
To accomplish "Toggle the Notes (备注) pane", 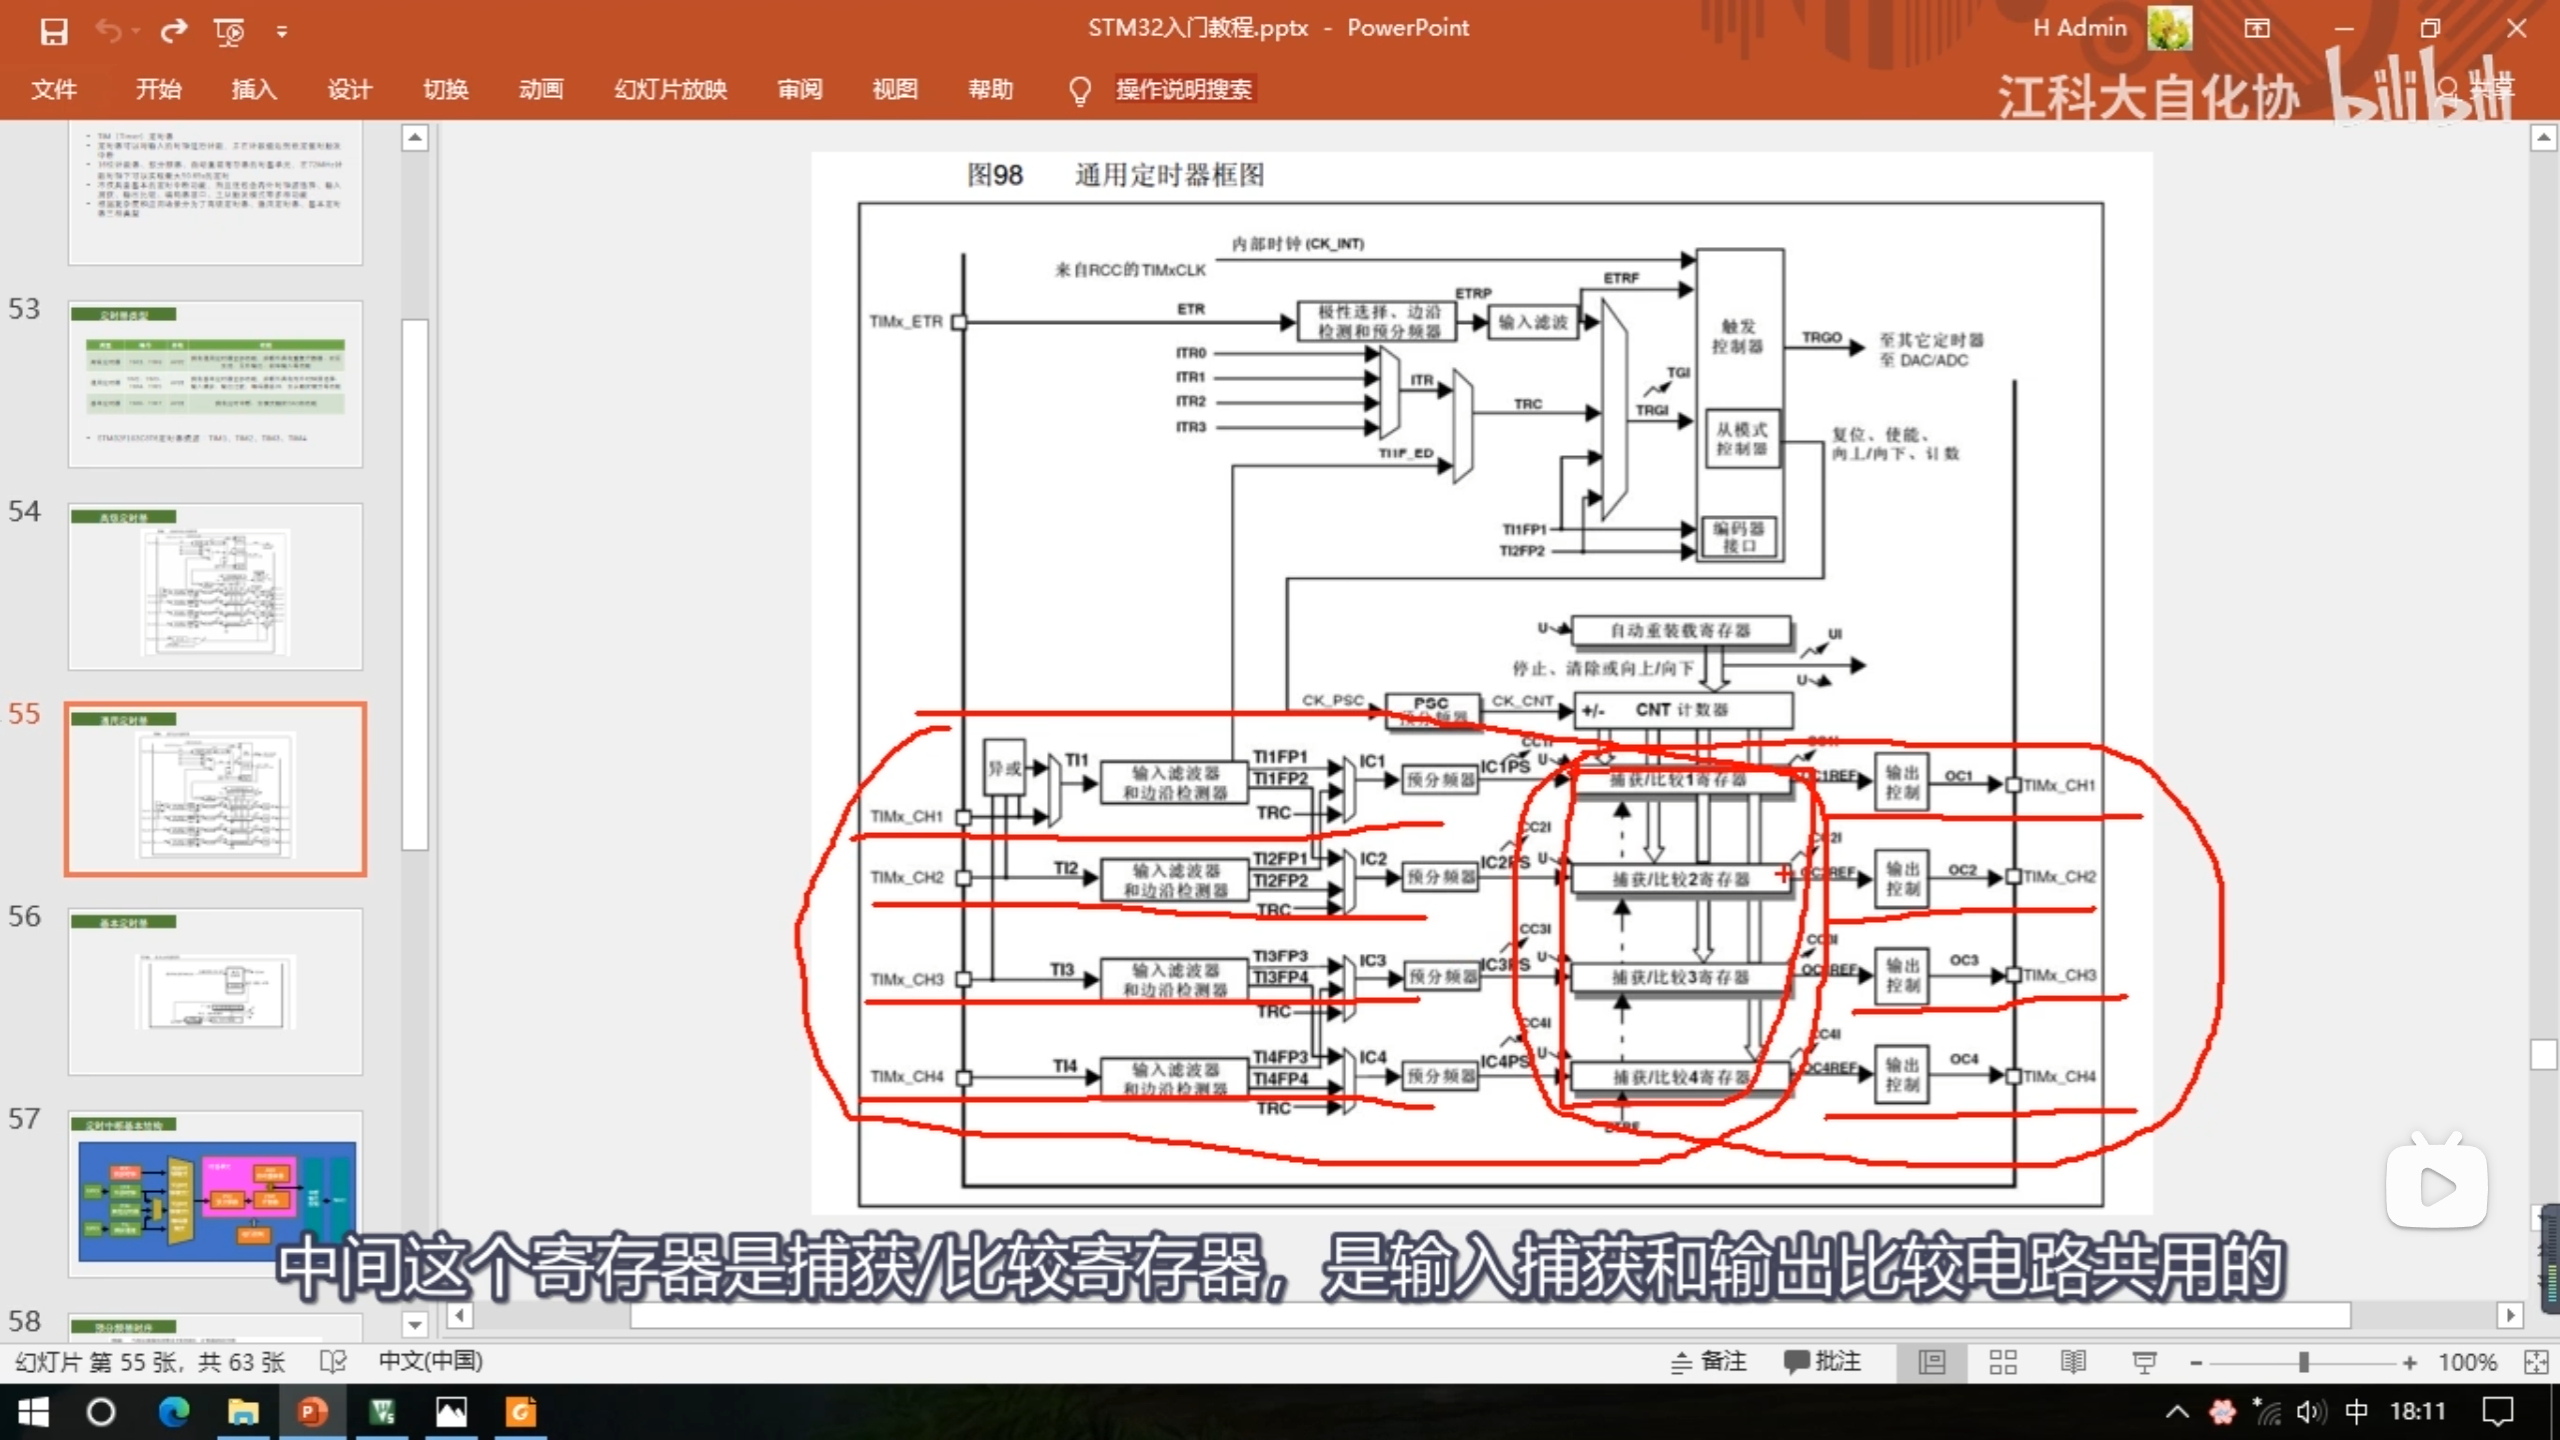I will [x=1709, y=1362].
